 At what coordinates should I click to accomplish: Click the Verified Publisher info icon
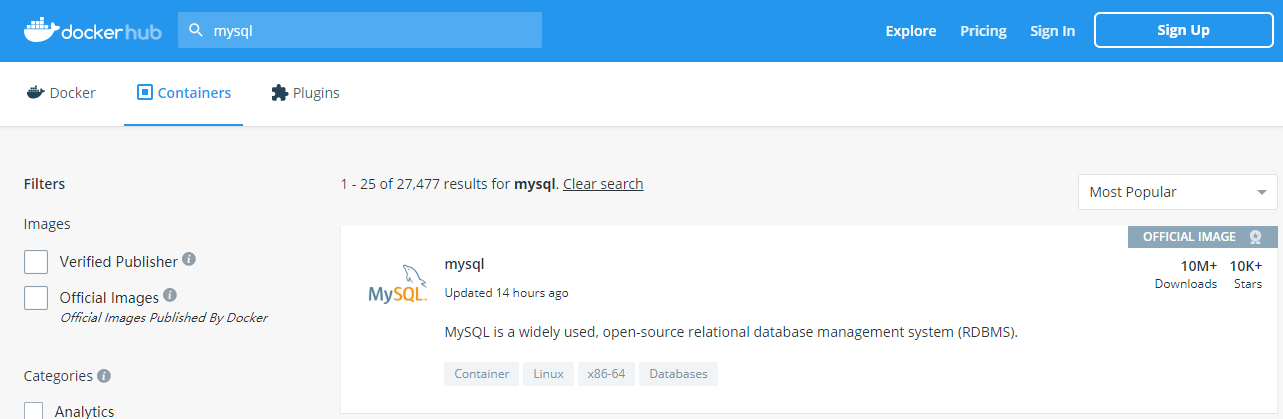click(x=189, y=259)
